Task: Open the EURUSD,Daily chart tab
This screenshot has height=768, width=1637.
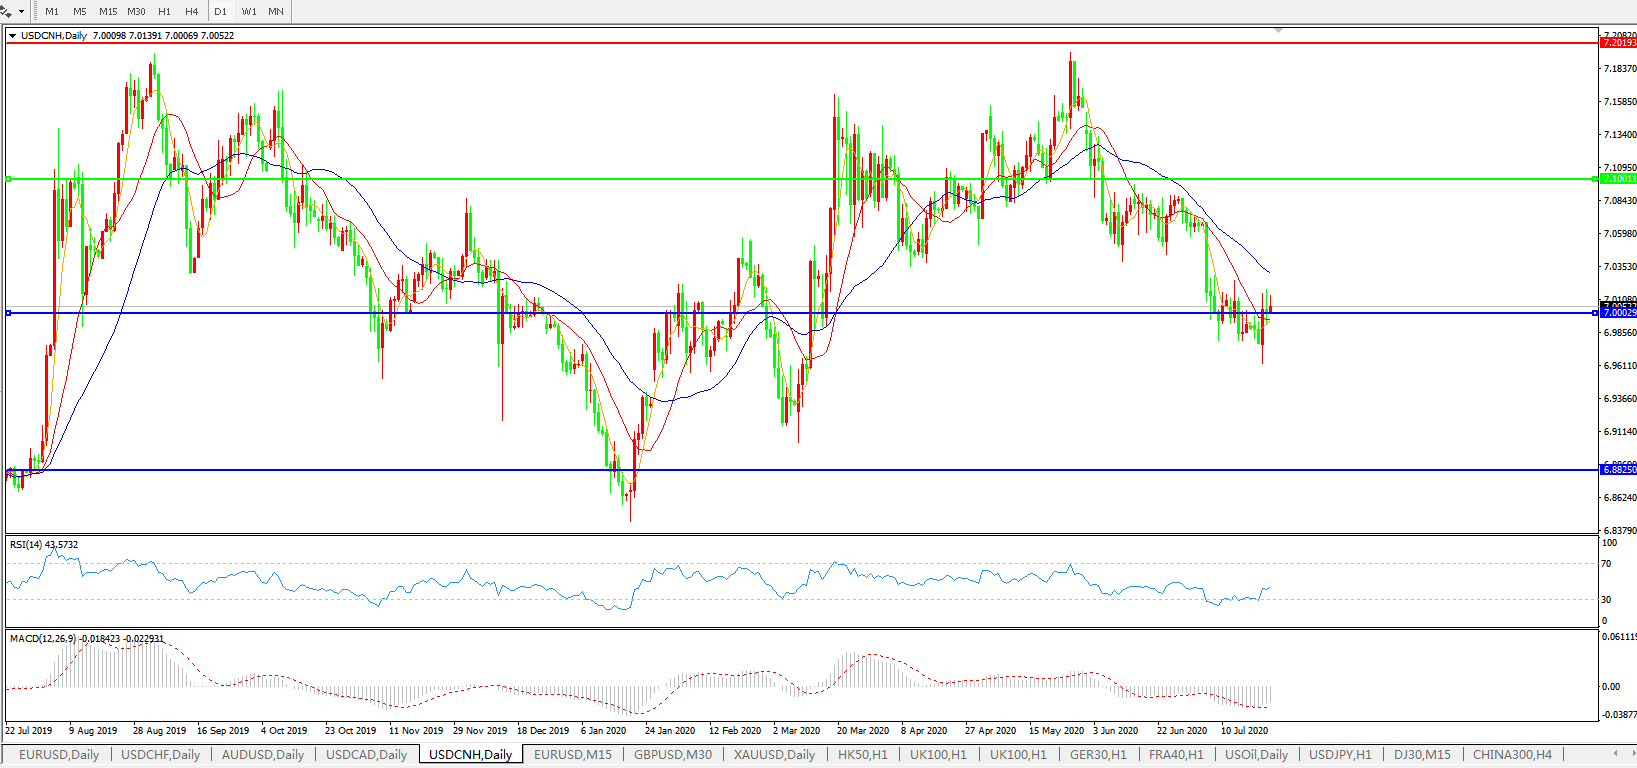Action: 59,755
